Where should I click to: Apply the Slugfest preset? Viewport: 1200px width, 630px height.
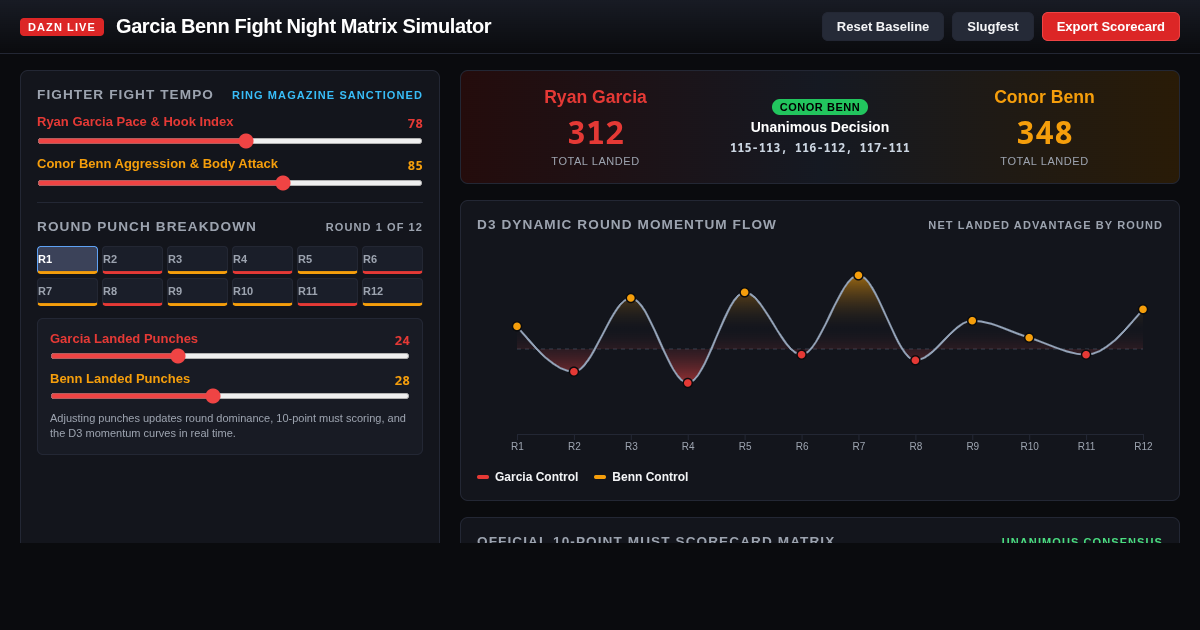coord(992,26)
